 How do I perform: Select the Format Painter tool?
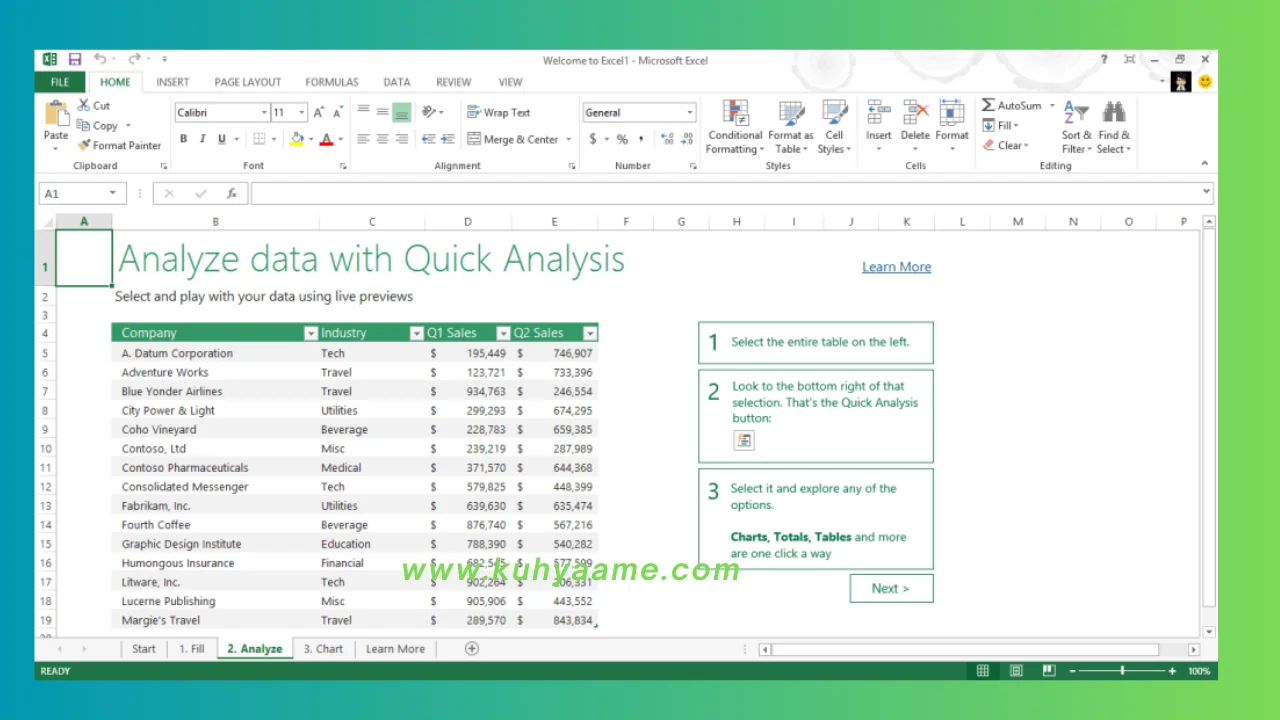pyautogui.click(x=119, y=145)
